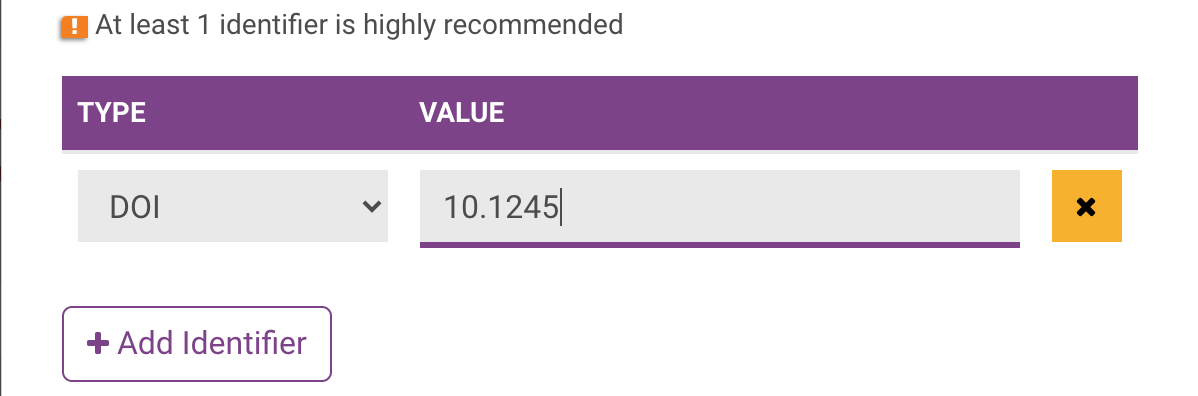Click the word 'recommended' in the warning message
Image resolution: width=1198 pixels, height=396 pixels.
pyautogui.click(x=533, y=26)
